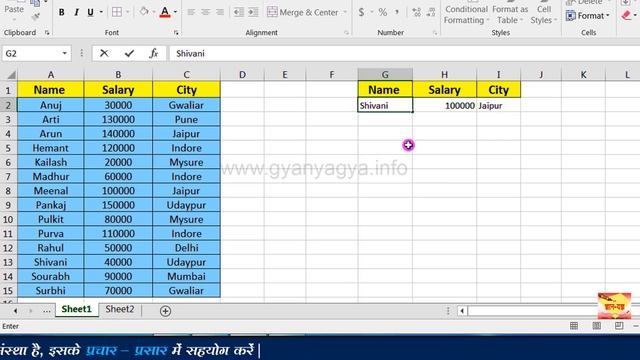Open Clipboard dialog launcher
The height and width of the screenshot is (360, 640).
47,33
